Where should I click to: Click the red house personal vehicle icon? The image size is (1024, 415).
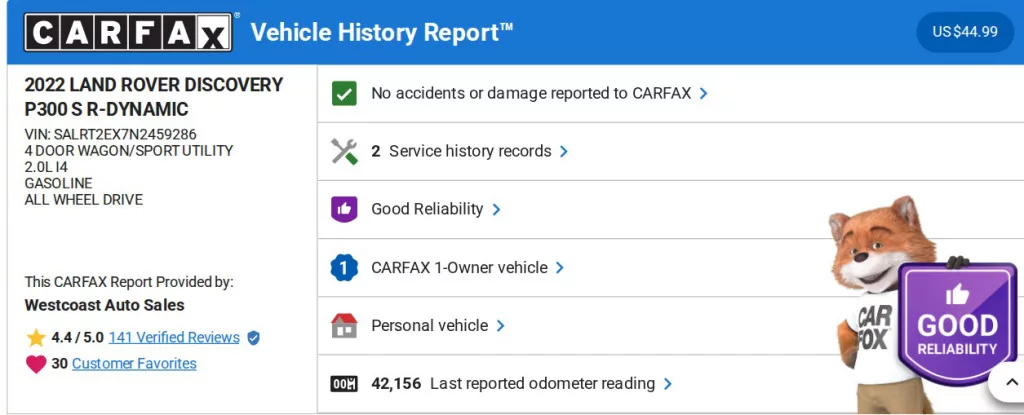(344, 326)
